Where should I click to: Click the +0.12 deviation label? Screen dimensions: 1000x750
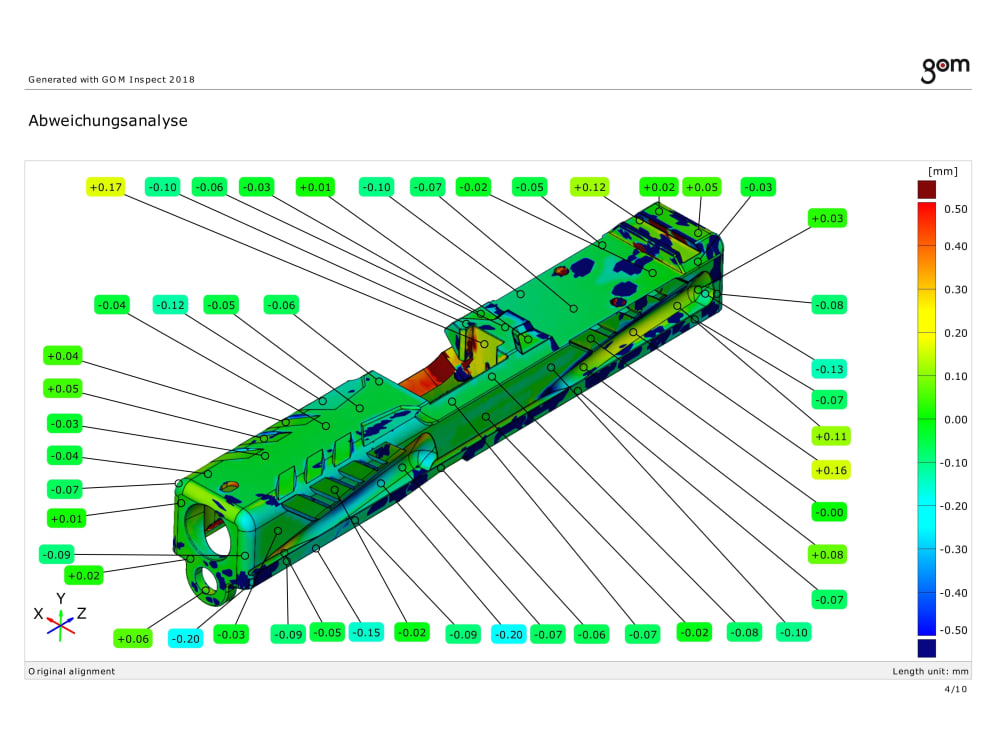589,187
